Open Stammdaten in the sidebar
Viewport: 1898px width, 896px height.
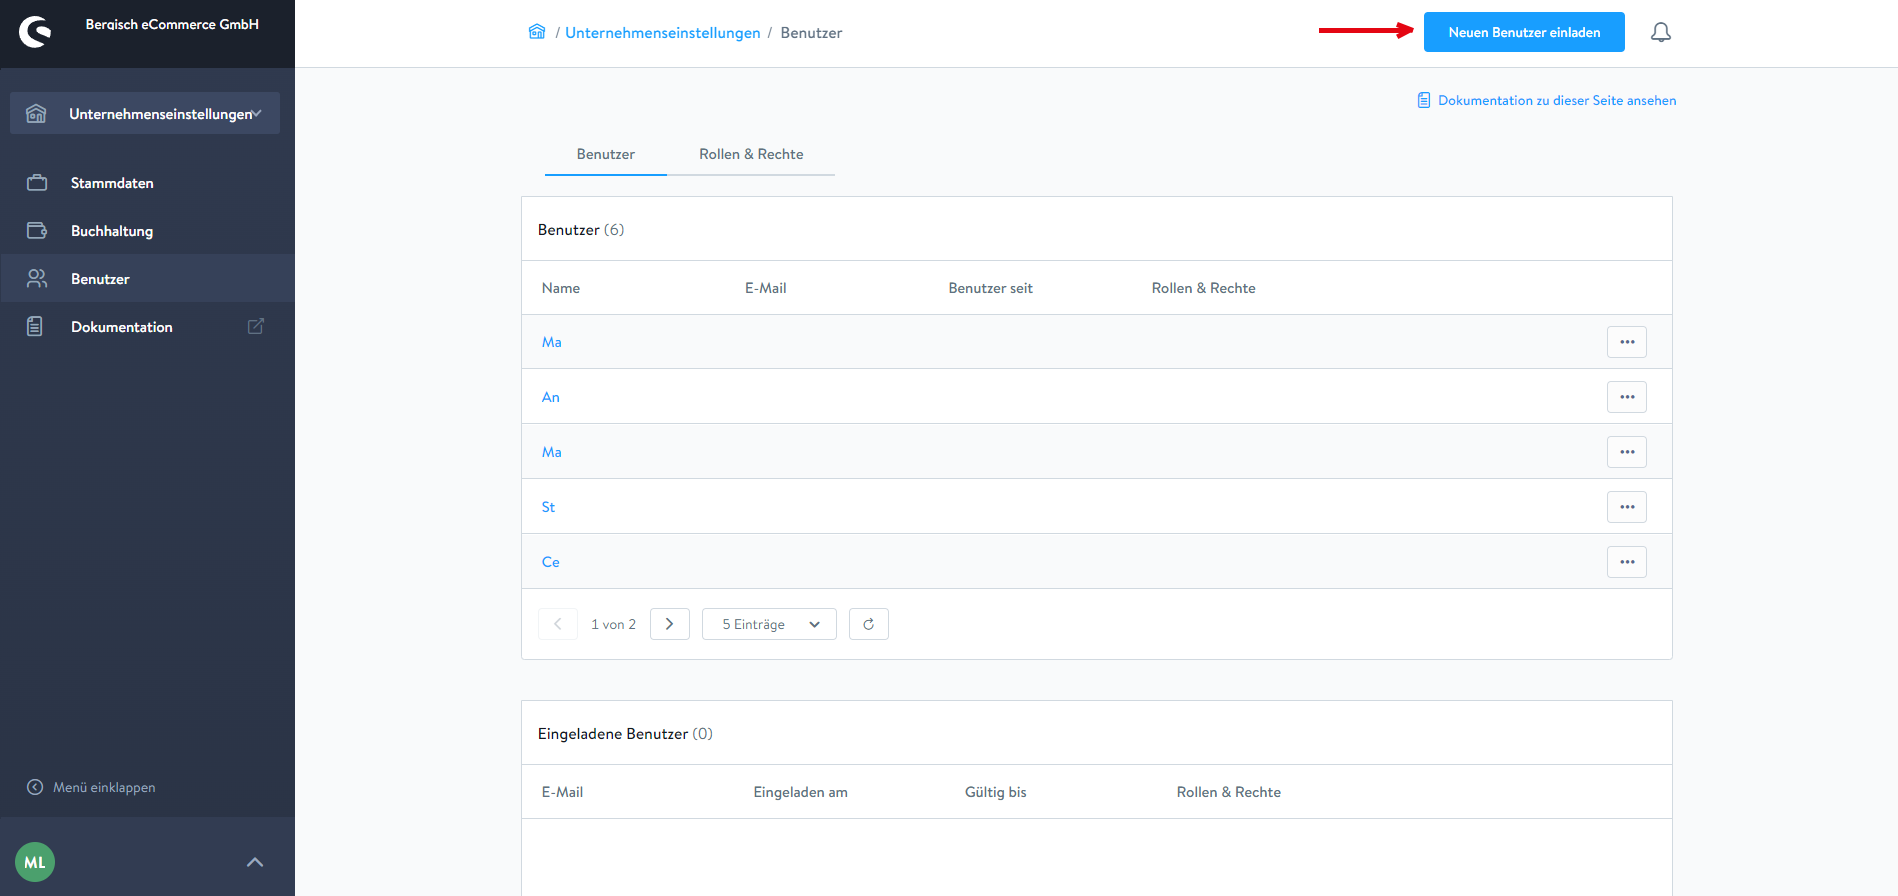click(112, 183)
